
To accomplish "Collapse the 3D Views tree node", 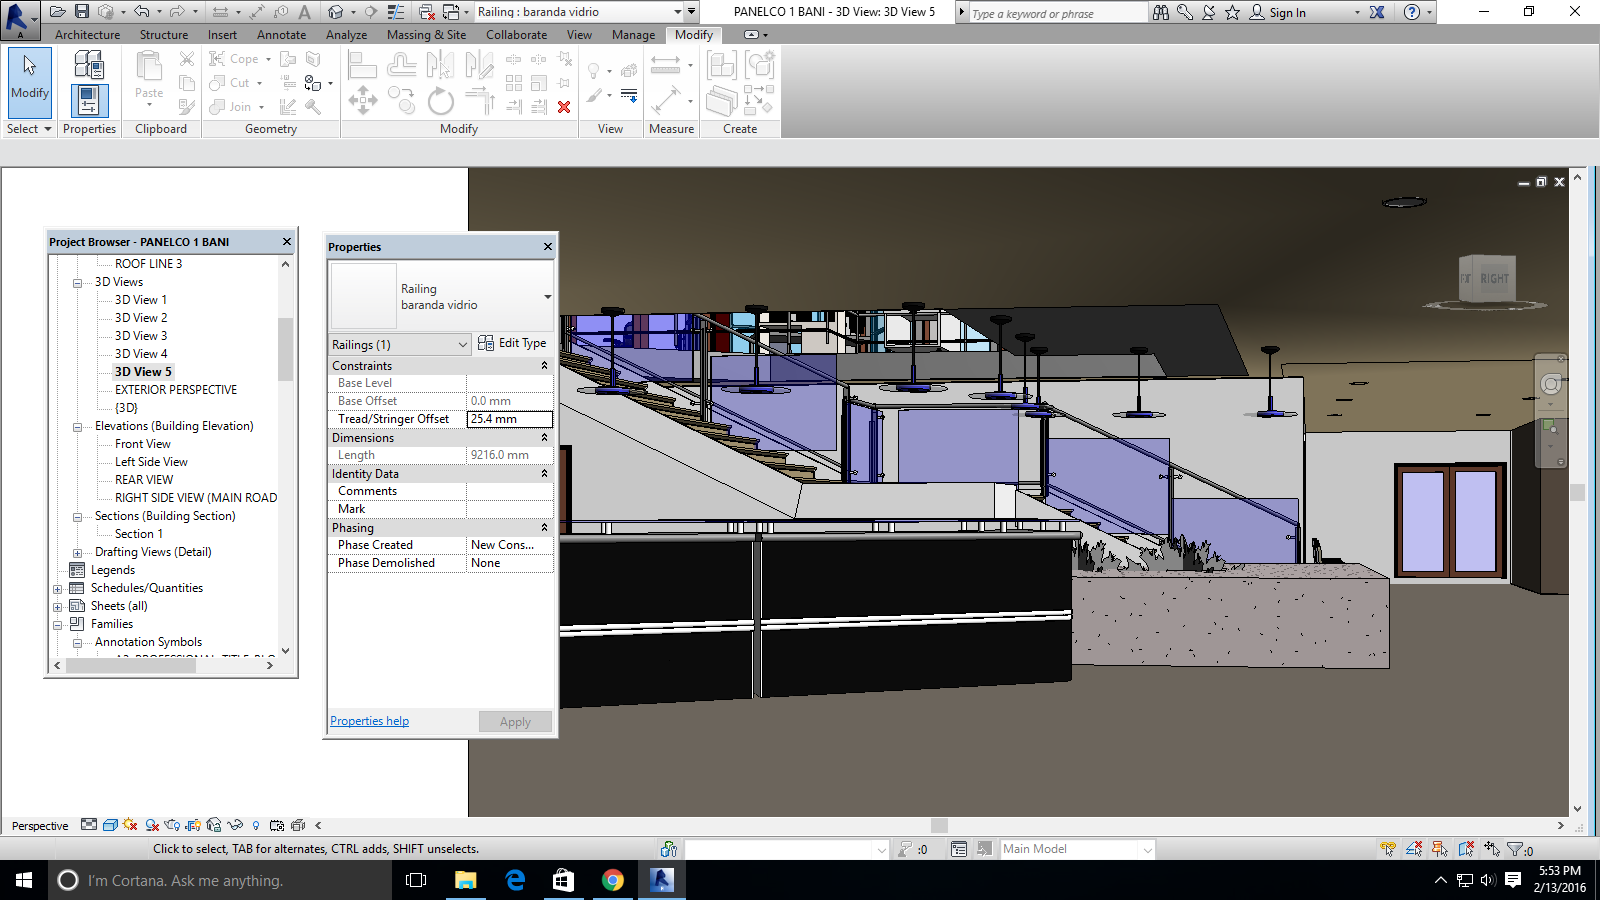I will (x=77, y=283).
